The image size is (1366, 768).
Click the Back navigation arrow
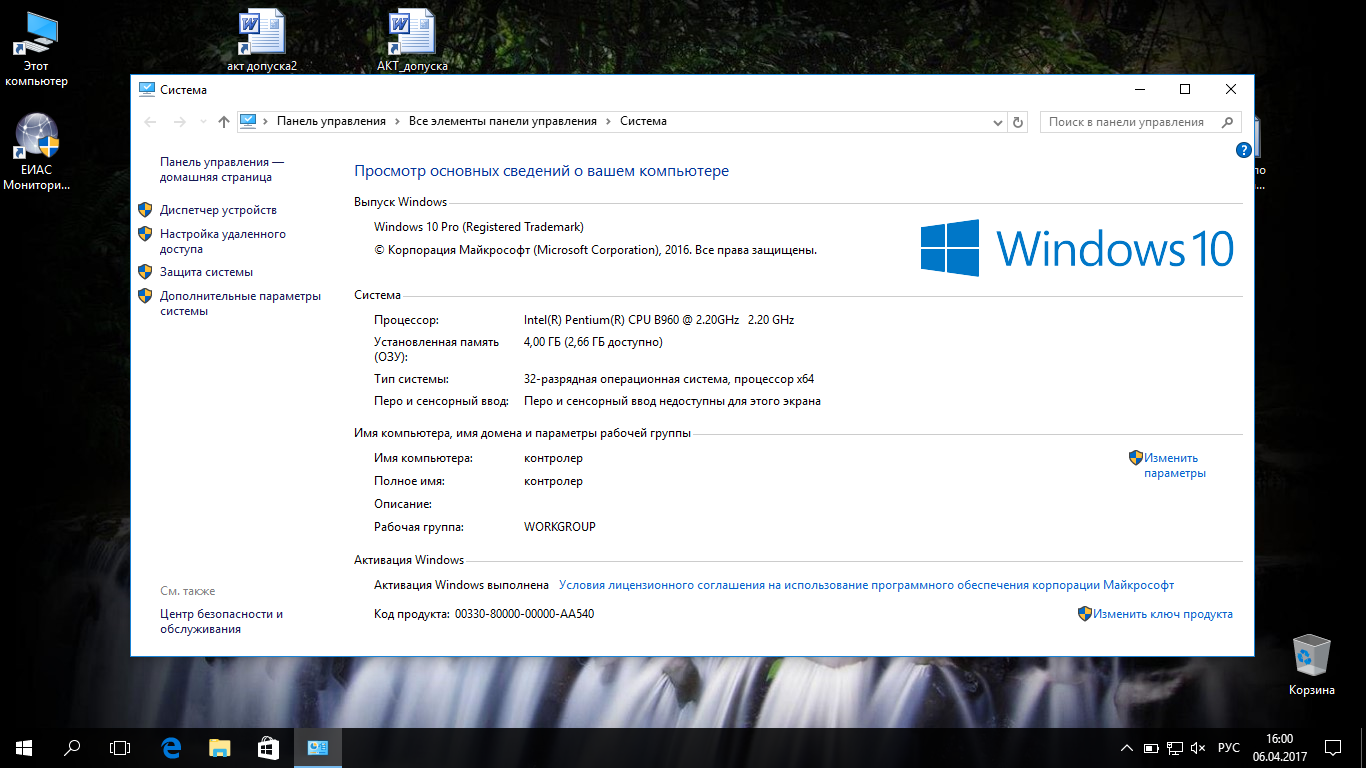[151, 121]
